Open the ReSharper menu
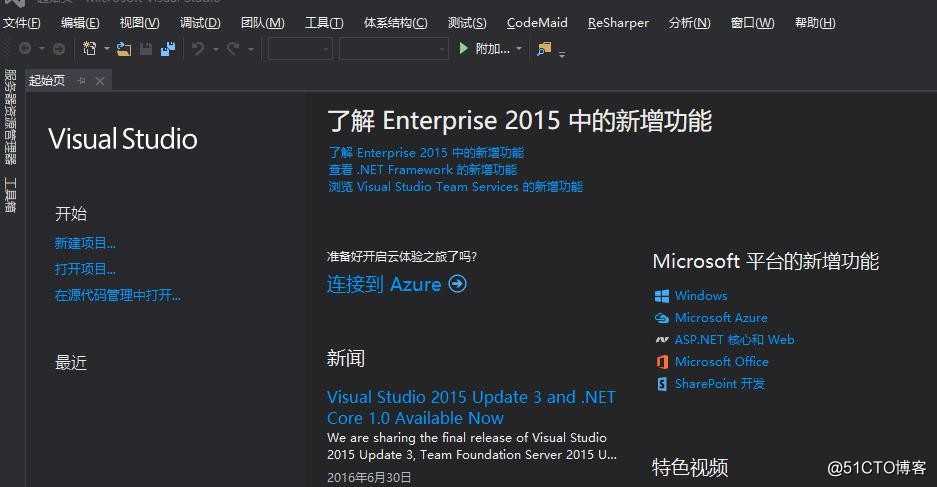 pos(618,23)
